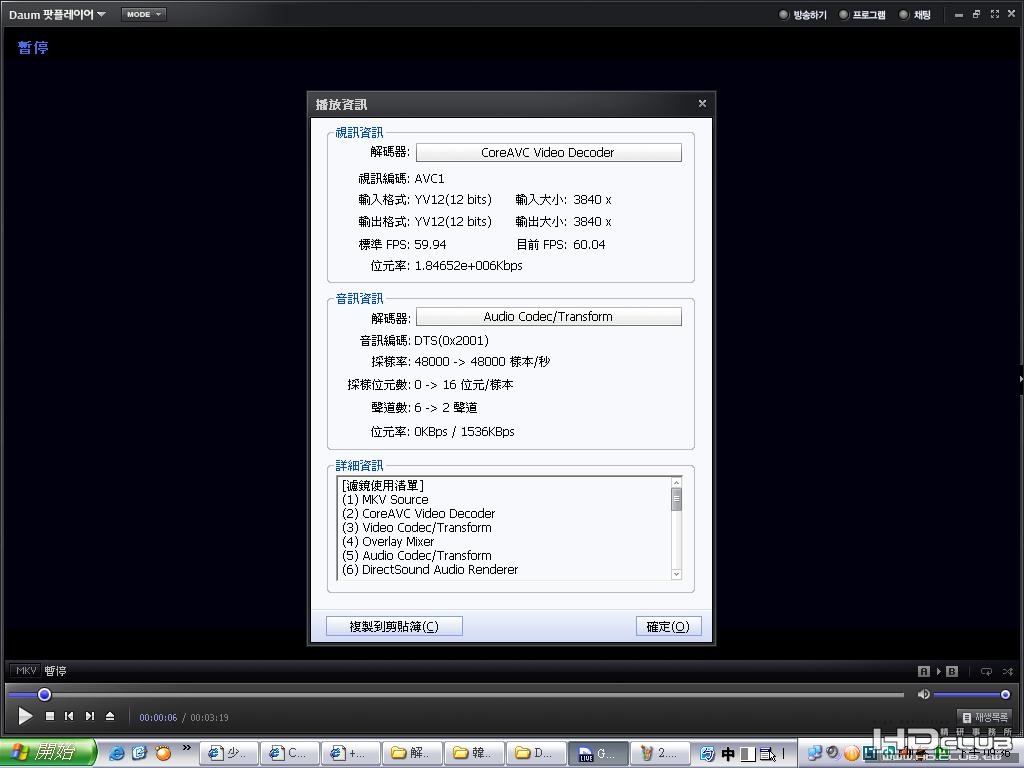Click the volume slider handle
Screen dimensions: 1024x768
(x=1005, y=694)
